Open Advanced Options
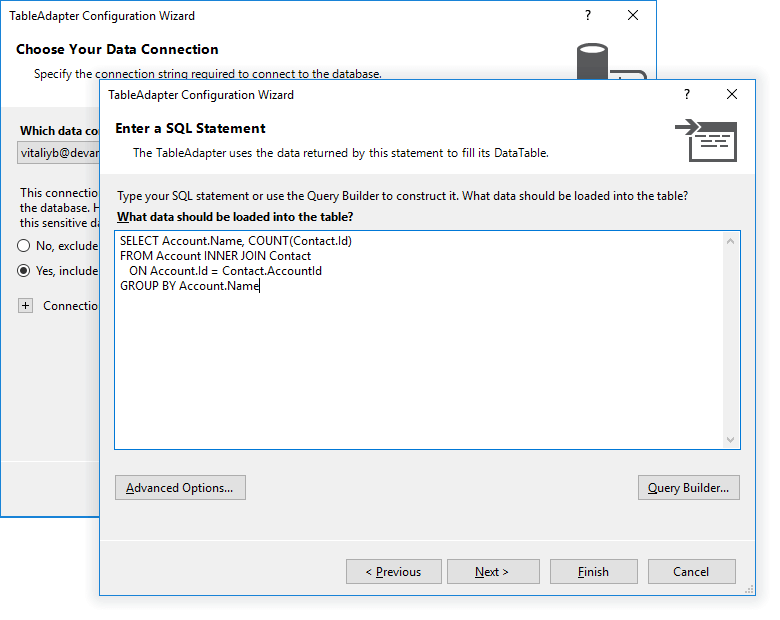780x620 pixels. coord(180,488)
